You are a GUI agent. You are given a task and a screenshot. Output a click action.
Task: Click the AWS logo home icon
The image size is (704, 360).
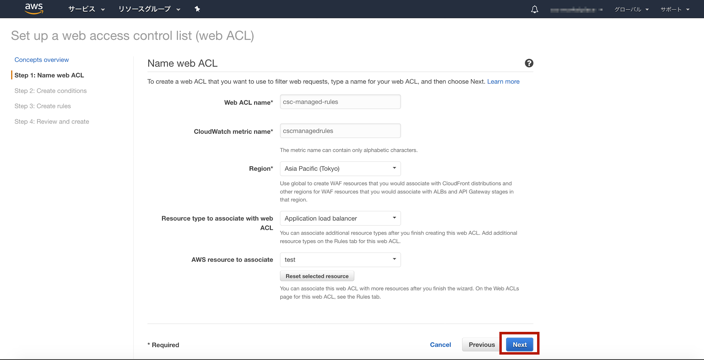point(34,9)
